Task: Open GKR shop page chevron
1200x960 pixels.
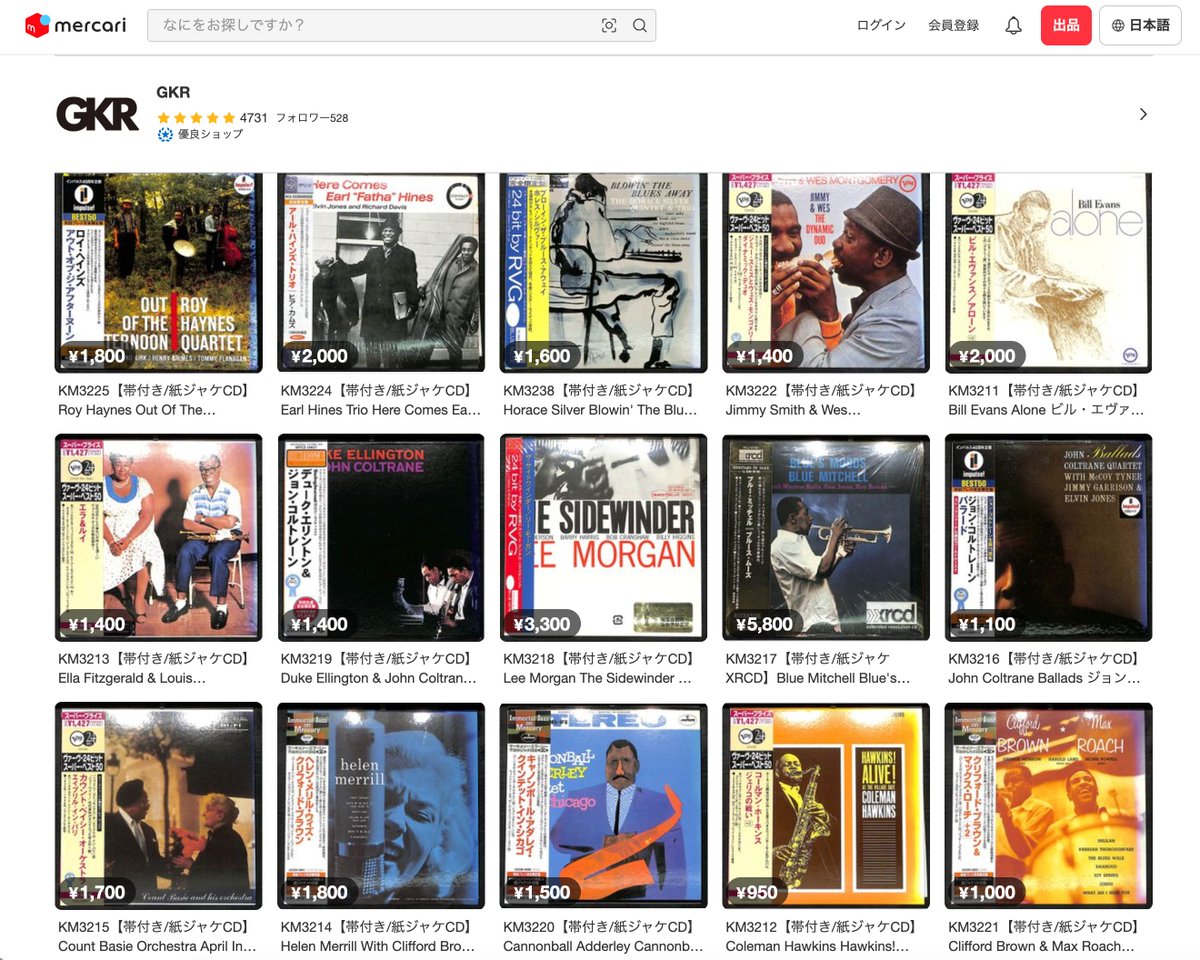Action: point(1143,114)
